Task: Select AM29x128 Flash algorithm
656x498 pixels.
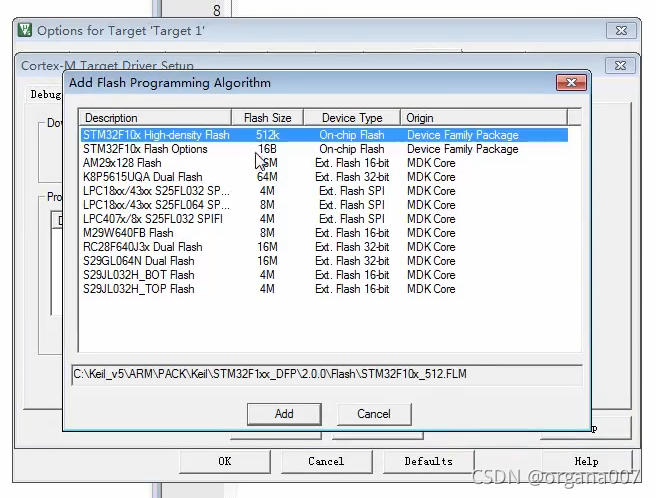Action: click(x=324, y=163)
